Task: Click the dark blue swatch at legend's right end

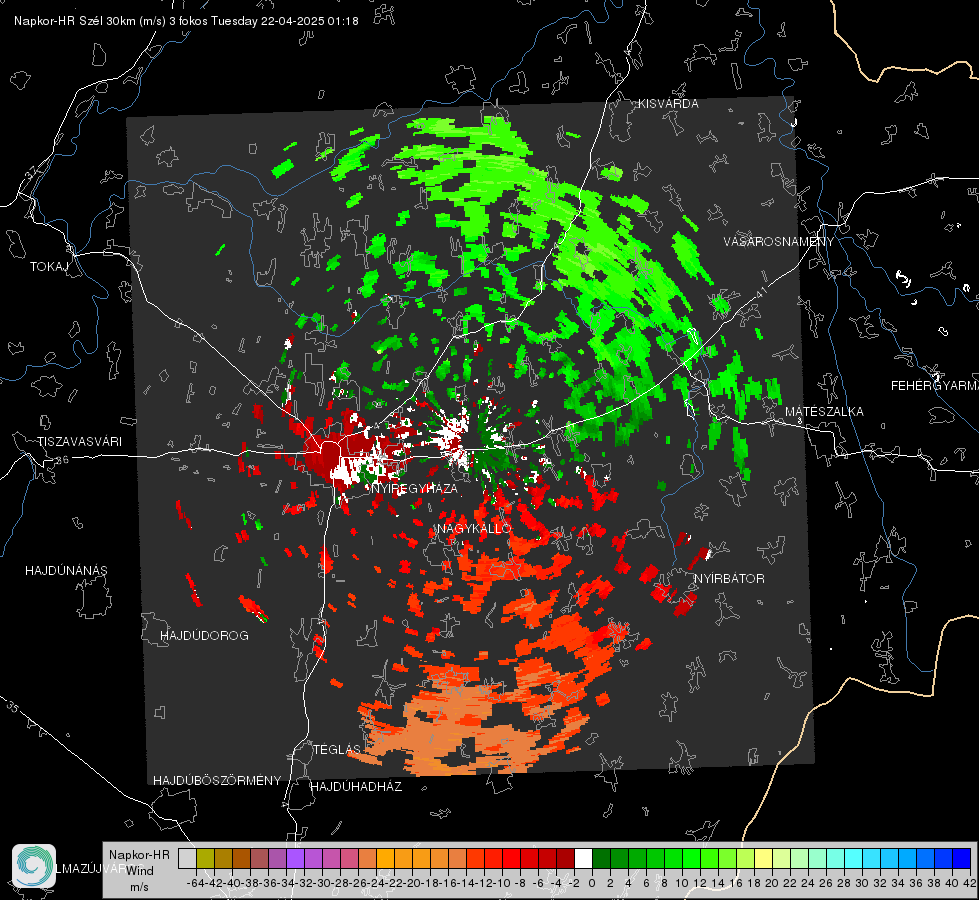Action: [962, 859]
